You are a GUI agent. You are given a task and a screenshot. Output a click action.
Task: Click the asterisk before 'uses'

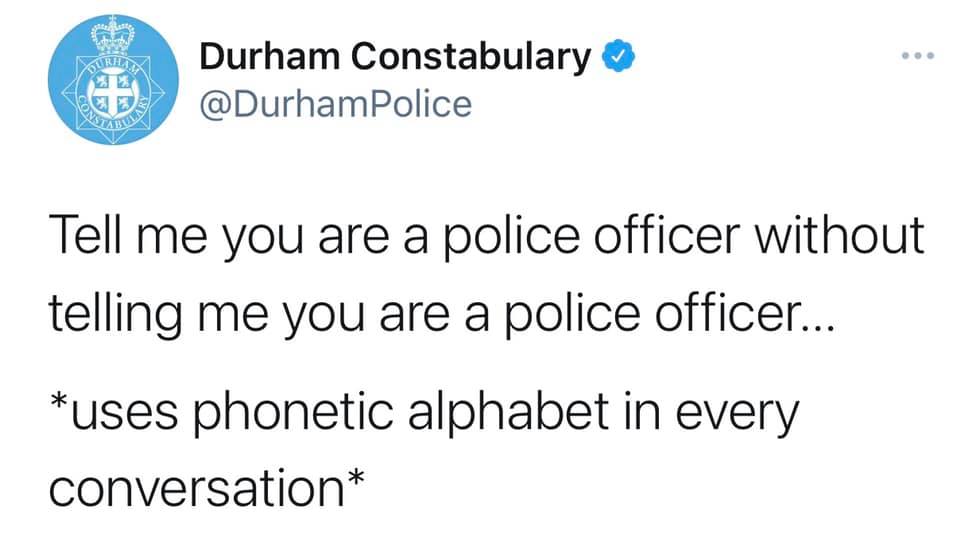click(59, 403)
